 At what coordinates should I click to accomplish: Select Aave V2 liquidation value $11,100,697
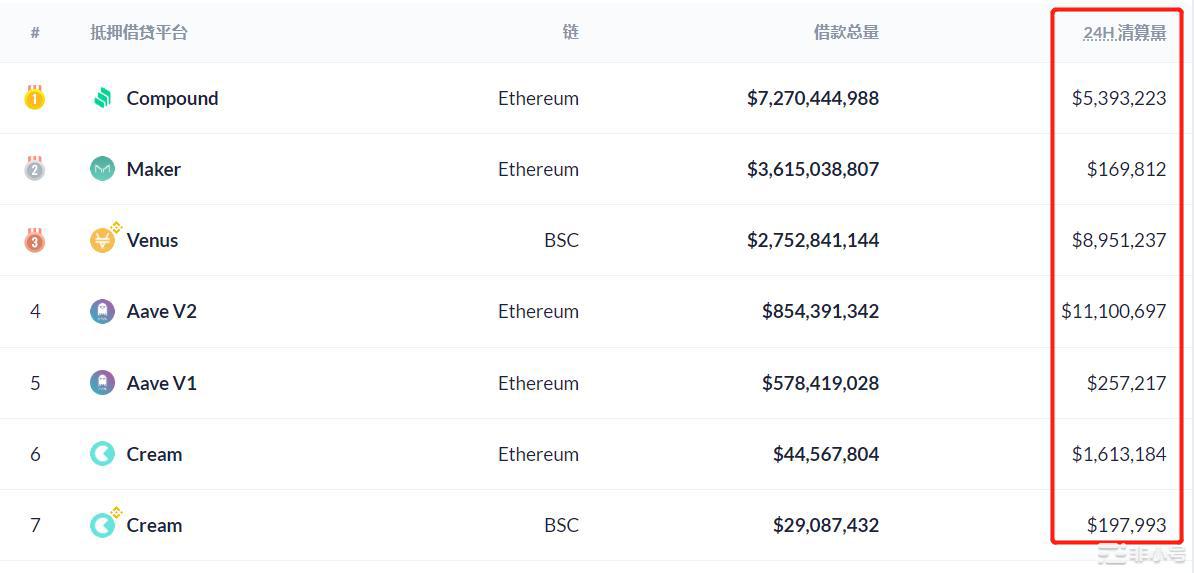coord(1114,312)
